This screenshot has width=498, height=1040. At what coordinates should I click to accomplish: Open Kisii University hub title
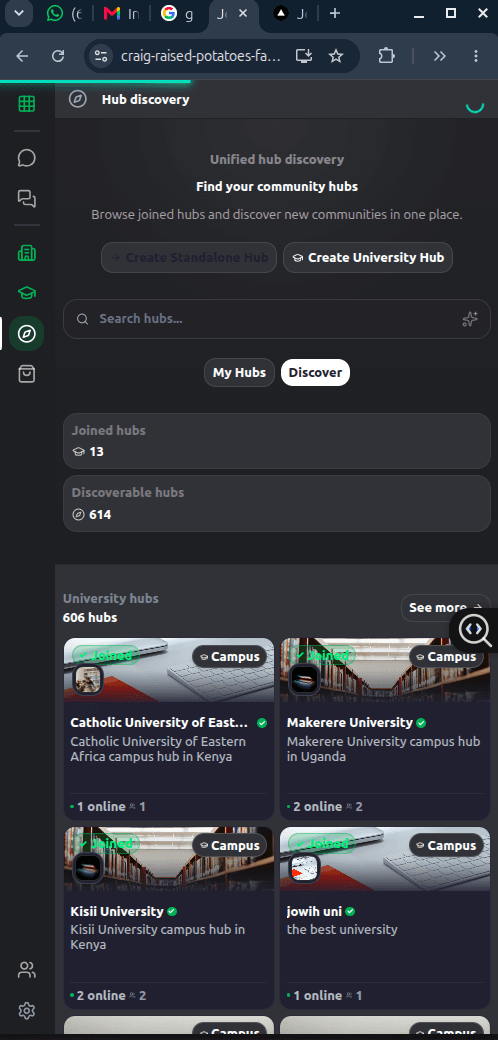point(117,911)
